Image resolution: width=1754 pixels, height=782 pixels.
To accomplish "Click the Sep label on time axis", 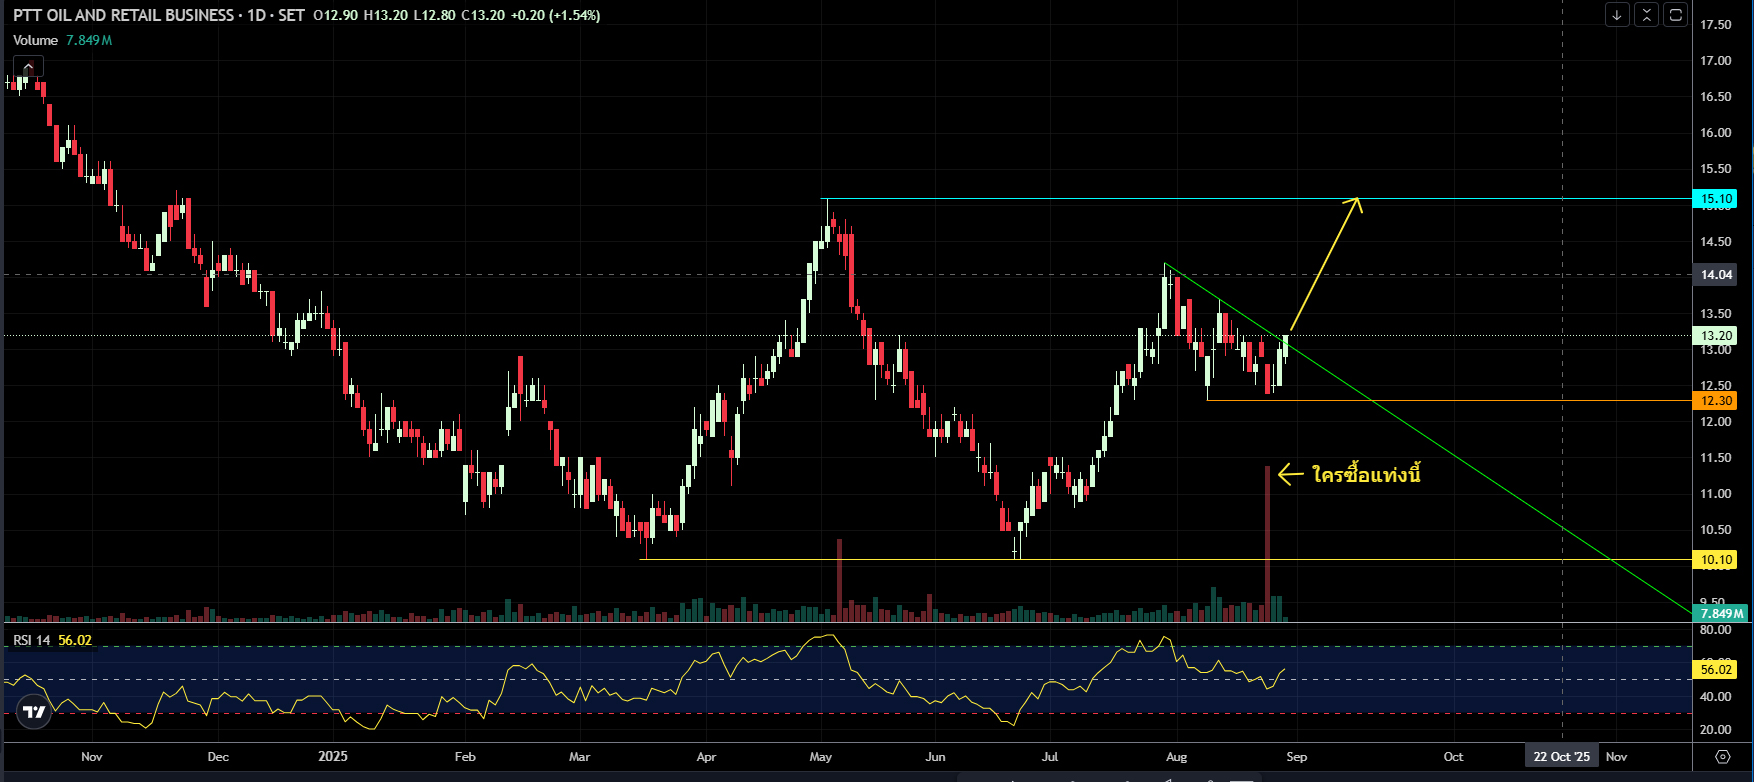I will click(1297, 757).
